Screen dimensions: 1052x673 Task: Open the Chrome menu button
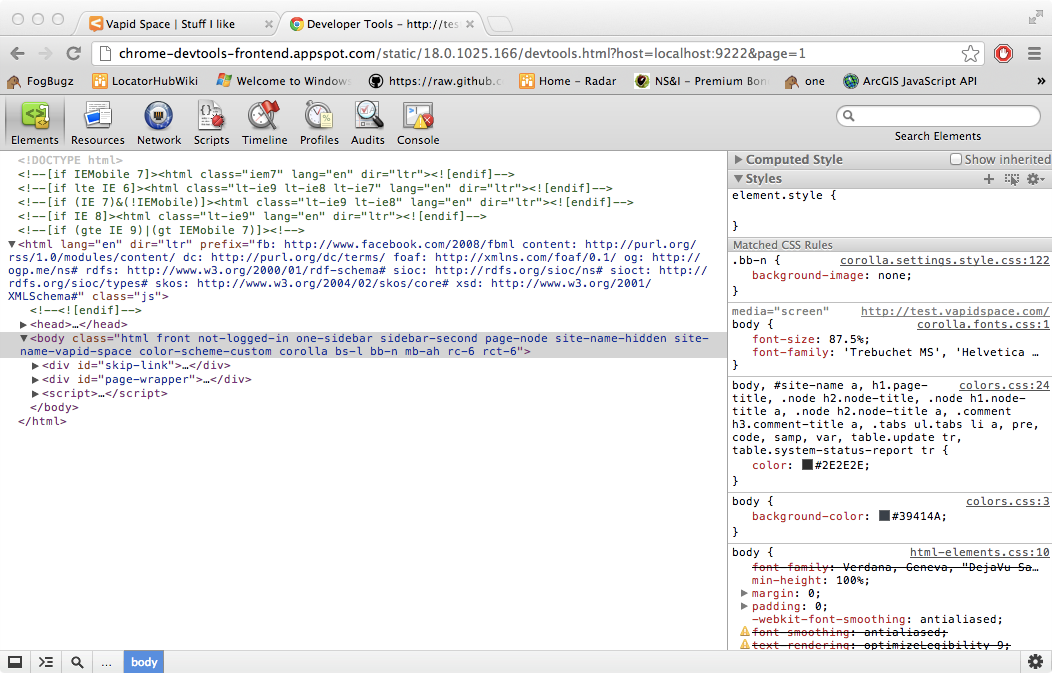tap(1035, 54)
